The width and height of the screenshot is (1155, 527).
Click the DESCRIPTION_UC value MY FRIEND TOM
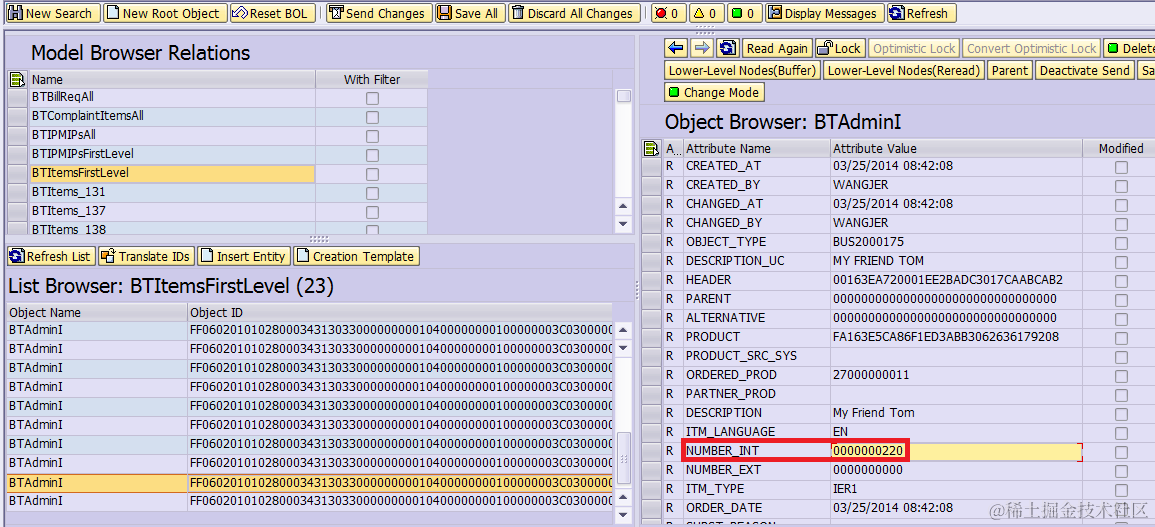pyautogui.click(x=956, y=261)
